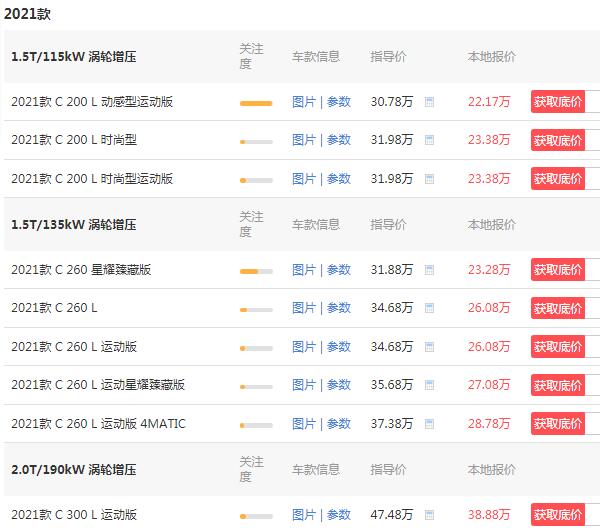Click the 22.17万 local price
Image resolution: width=600 pixels, height=530 pixels.
(489, 102)
